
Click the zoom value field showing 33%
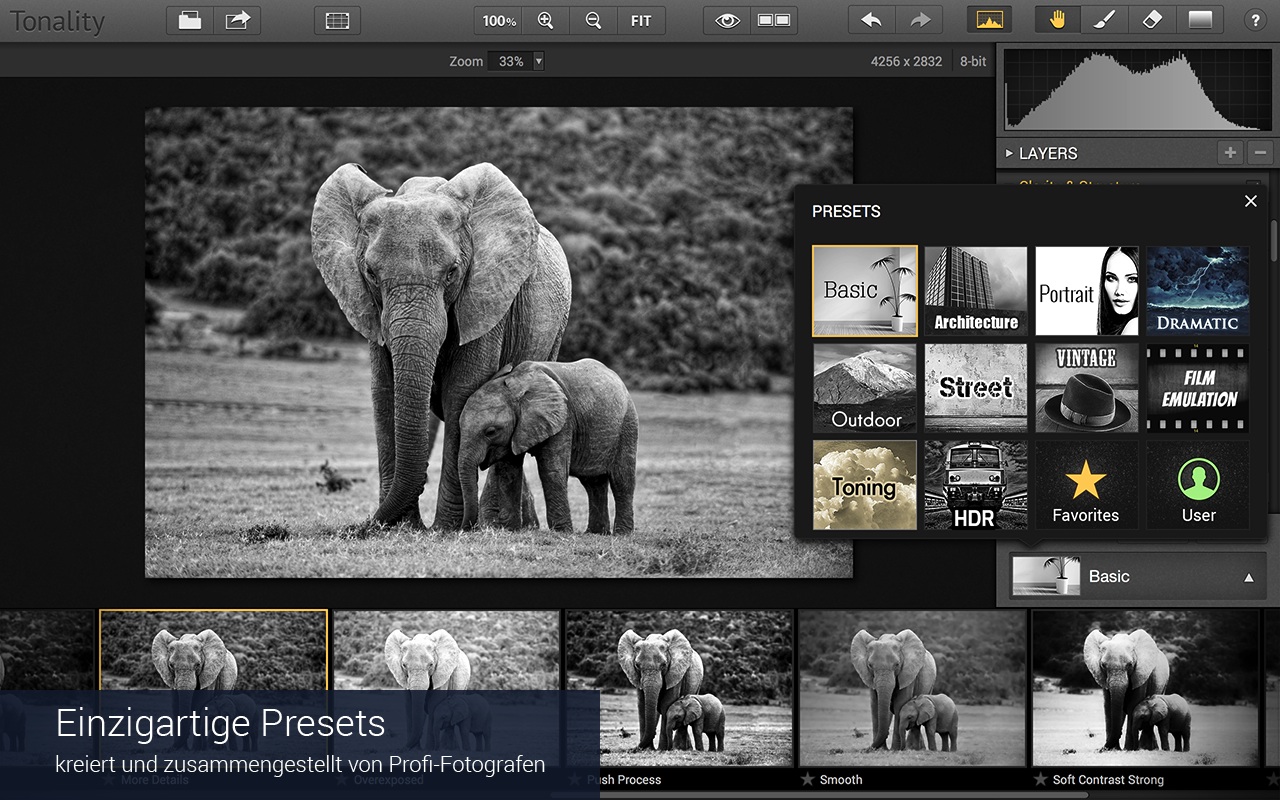[x=510, y=61]
